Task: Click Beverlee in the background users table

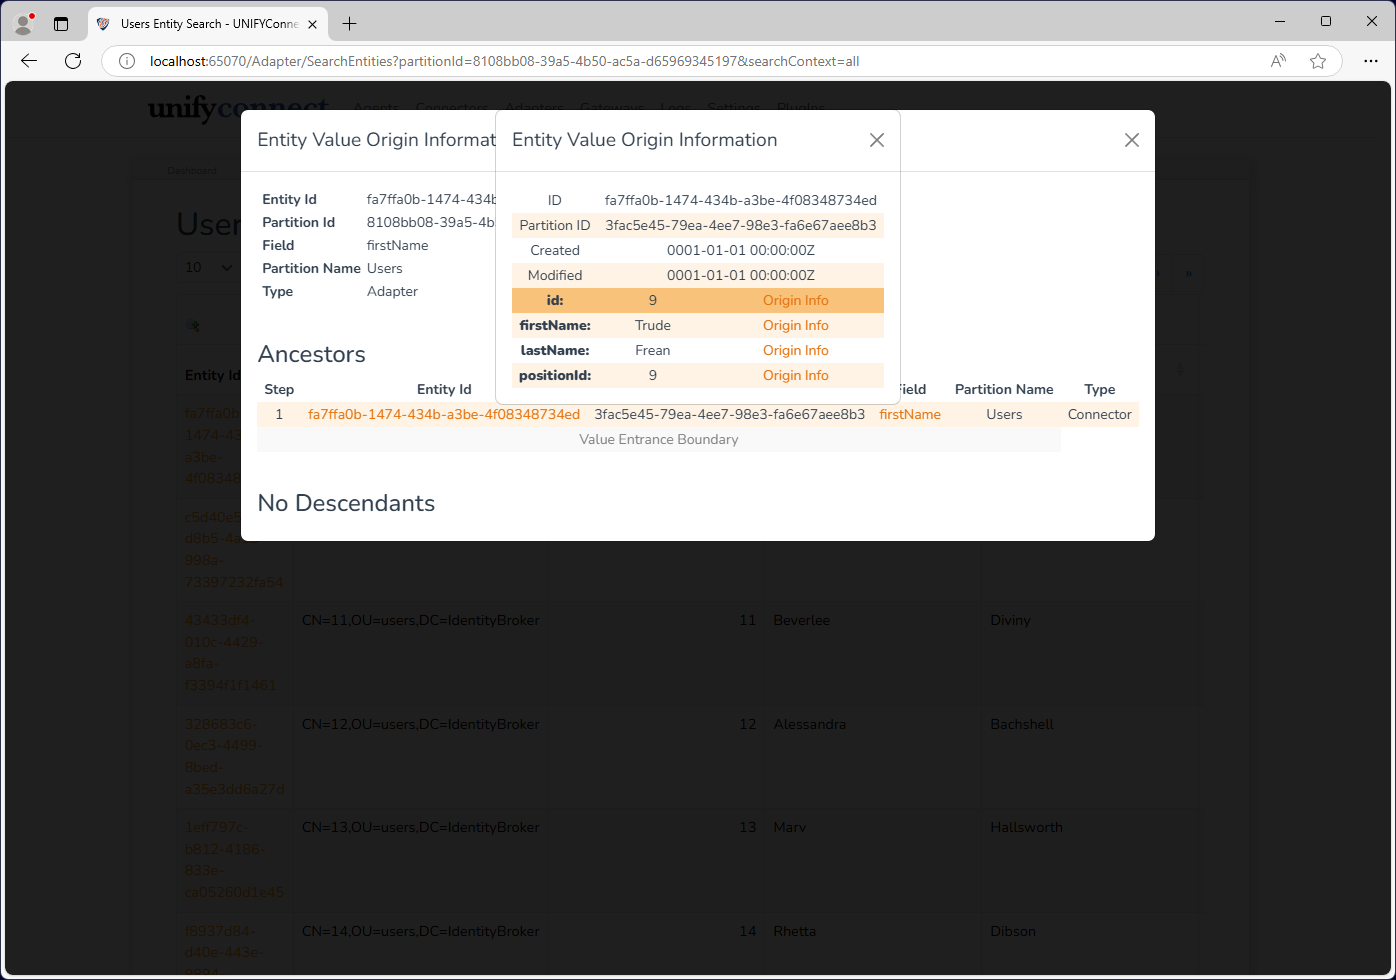Action: 802,620
